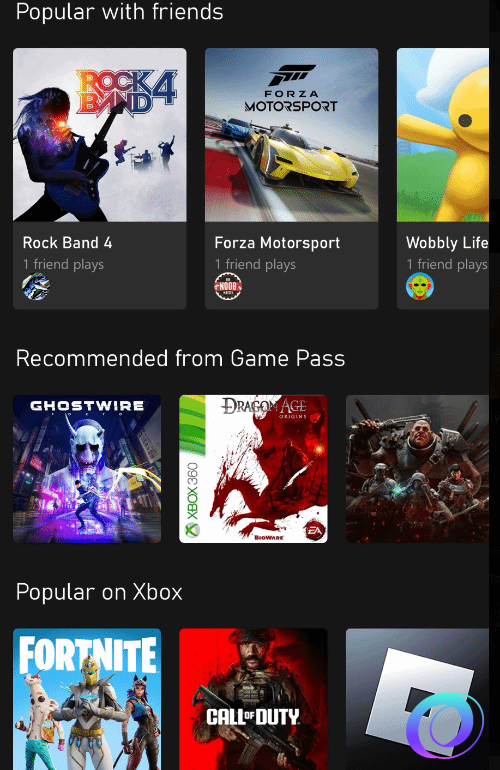Open the Popular with friends section heading
This screenshot has width=500, height=770.
[119, 11]
